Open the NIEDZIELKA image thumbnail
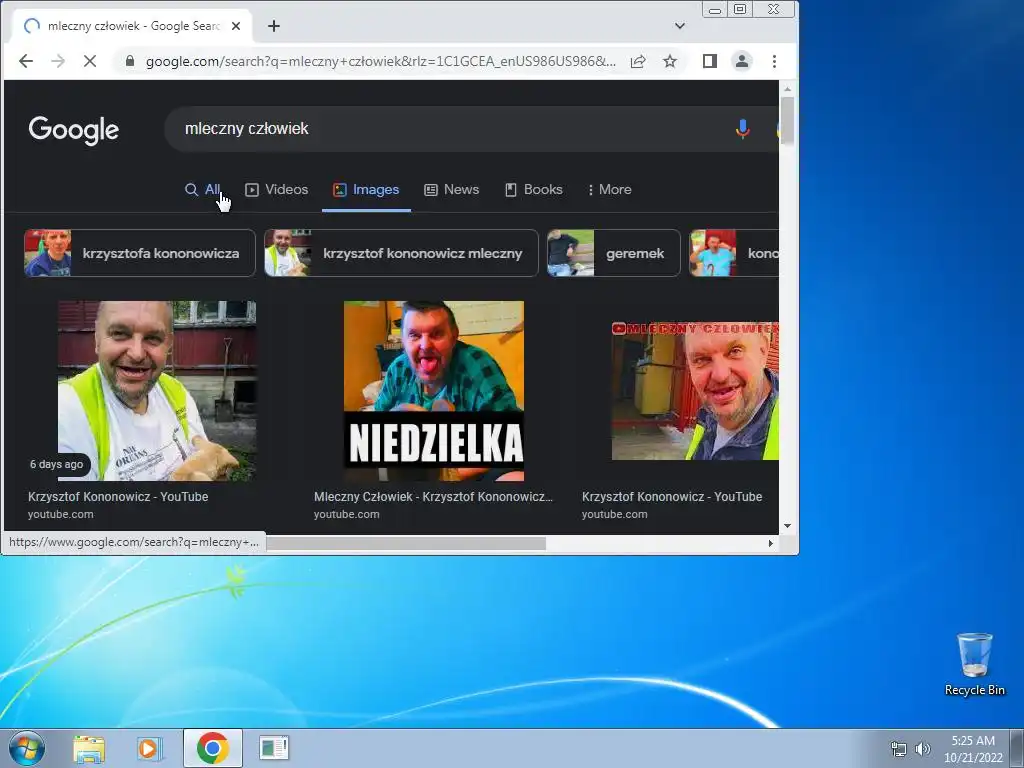 434,391
